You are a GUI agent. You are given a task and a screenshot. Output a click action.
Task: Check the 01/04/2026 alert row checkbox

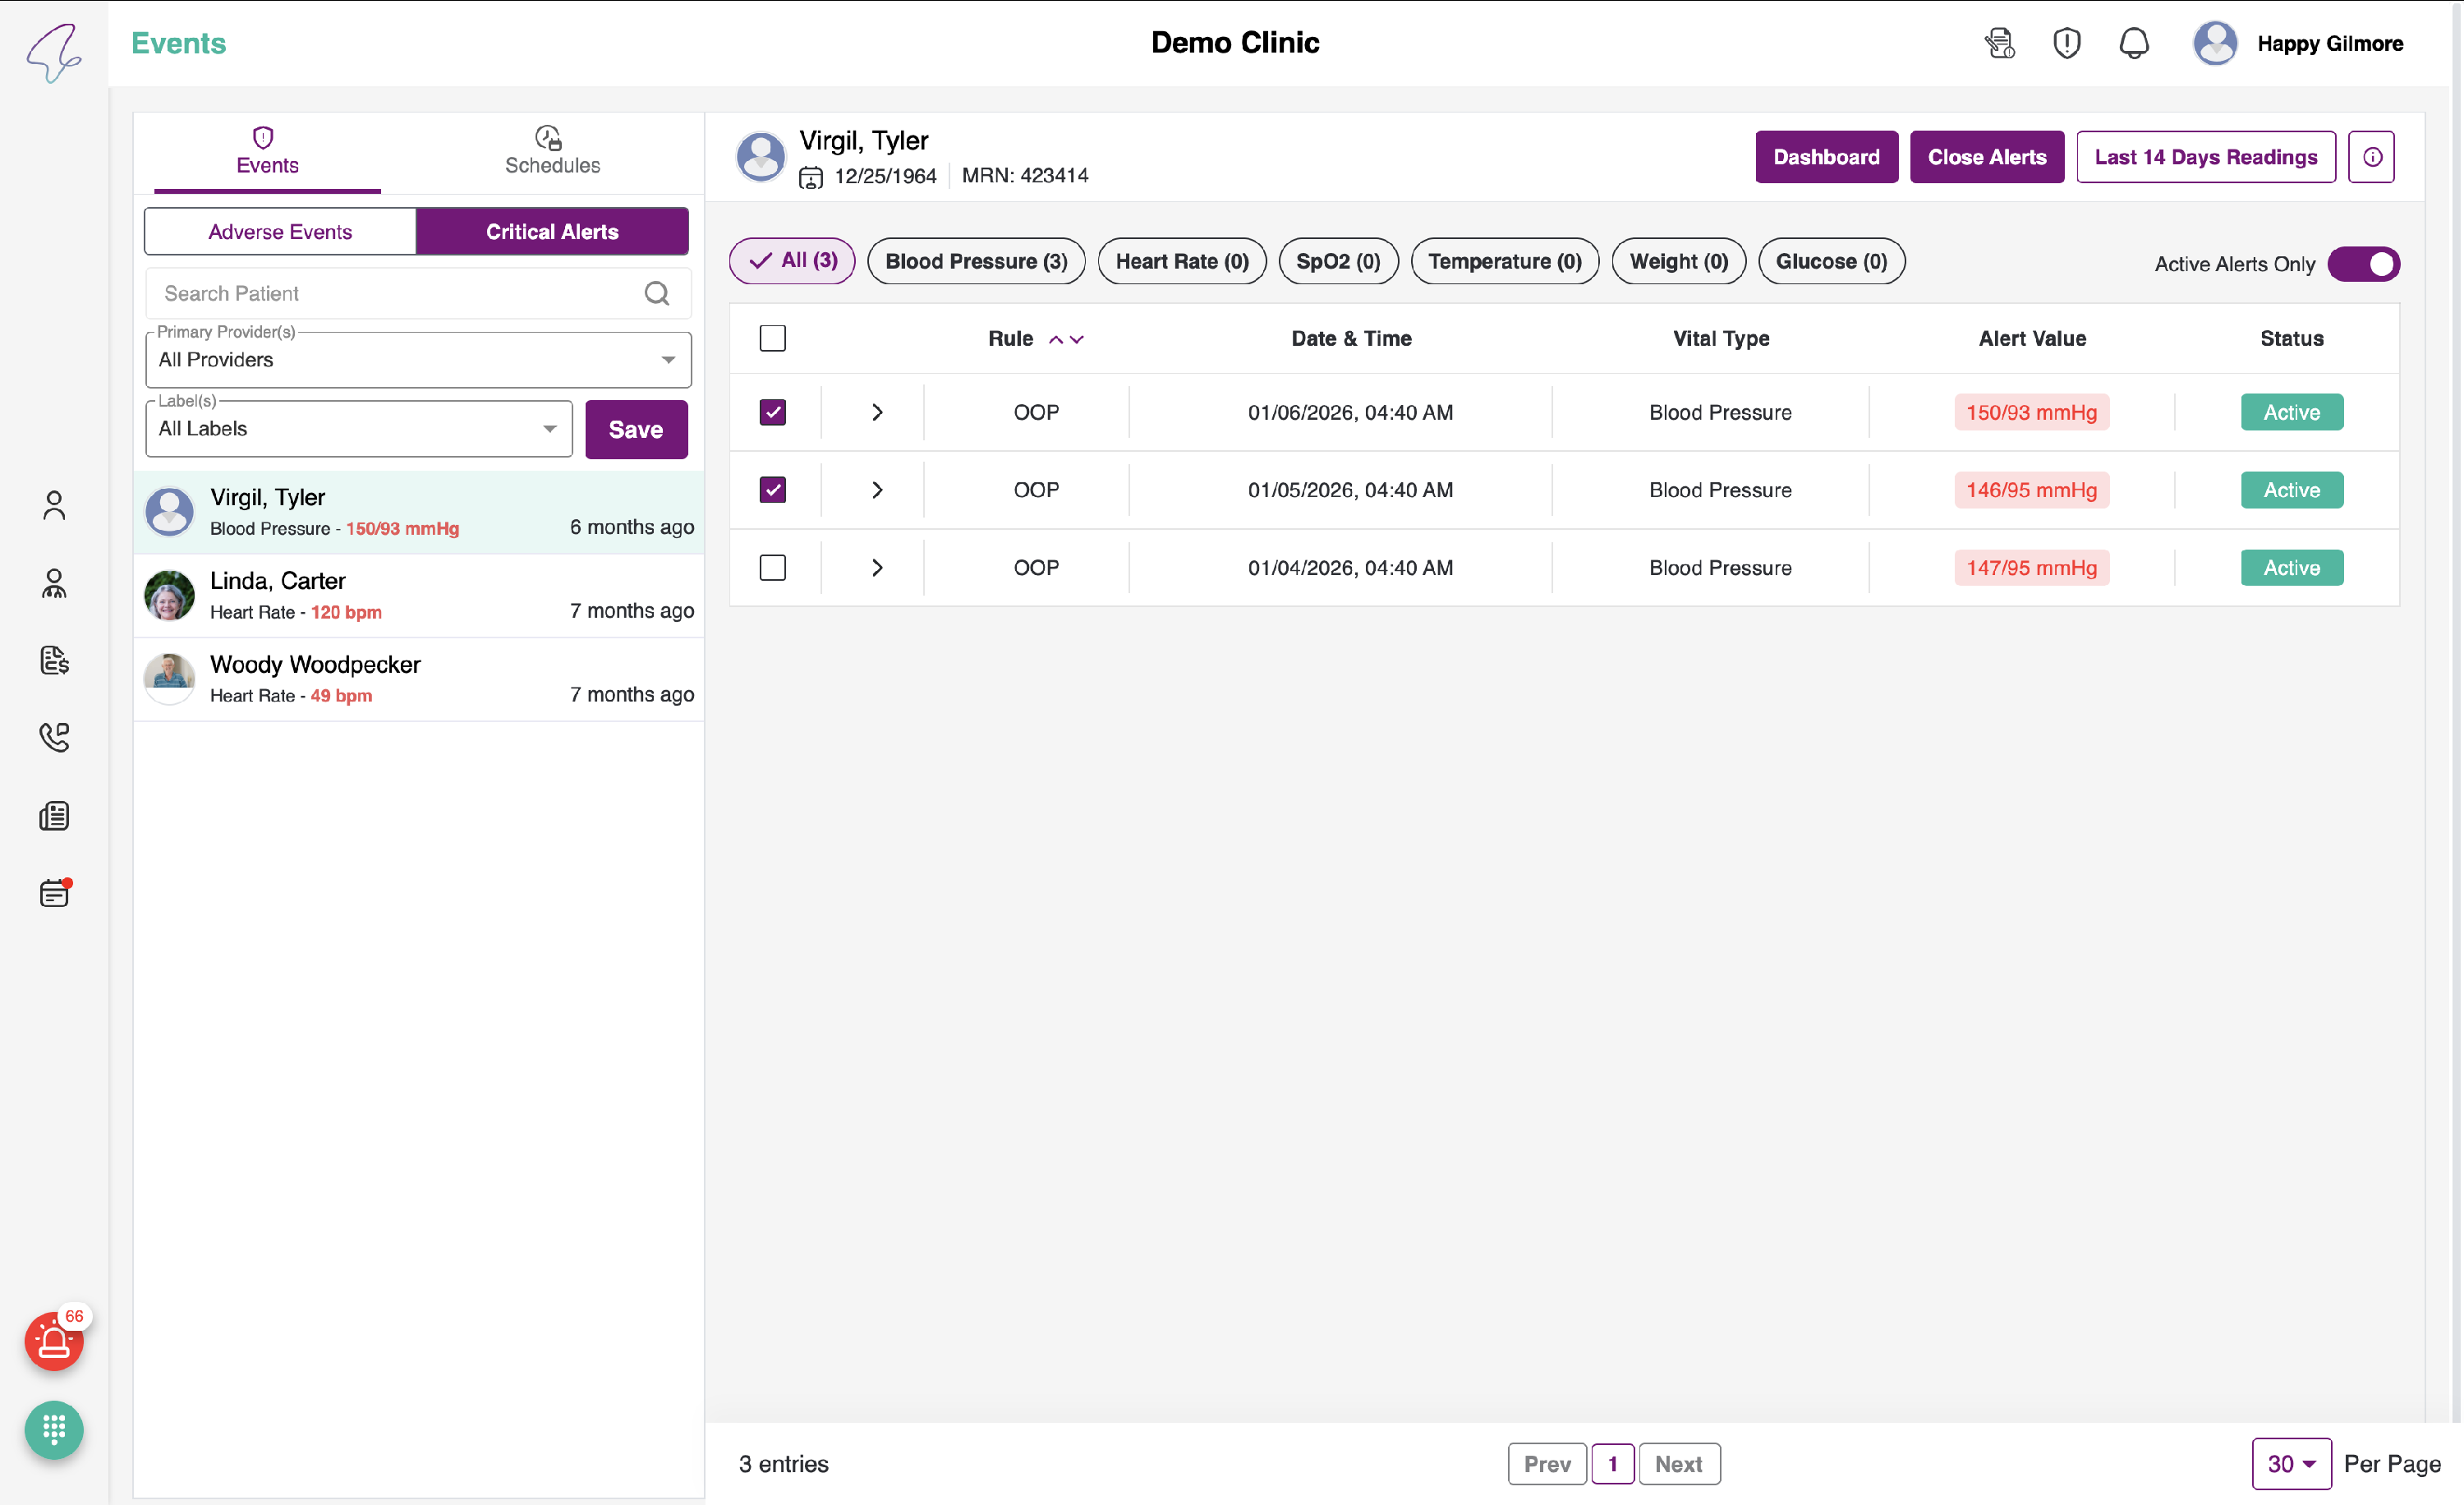[772, 568]
